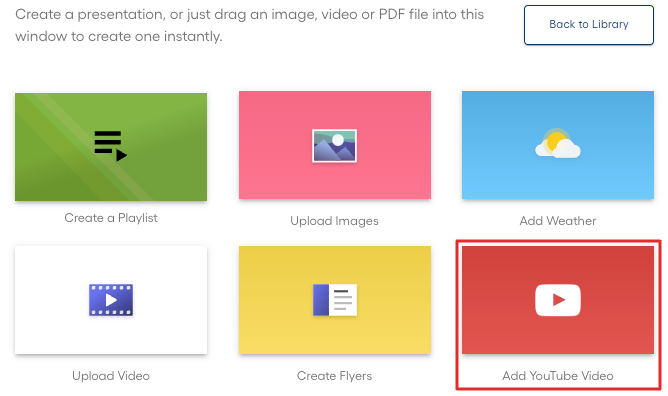Select the Upload Images card

tap(334, 145)
